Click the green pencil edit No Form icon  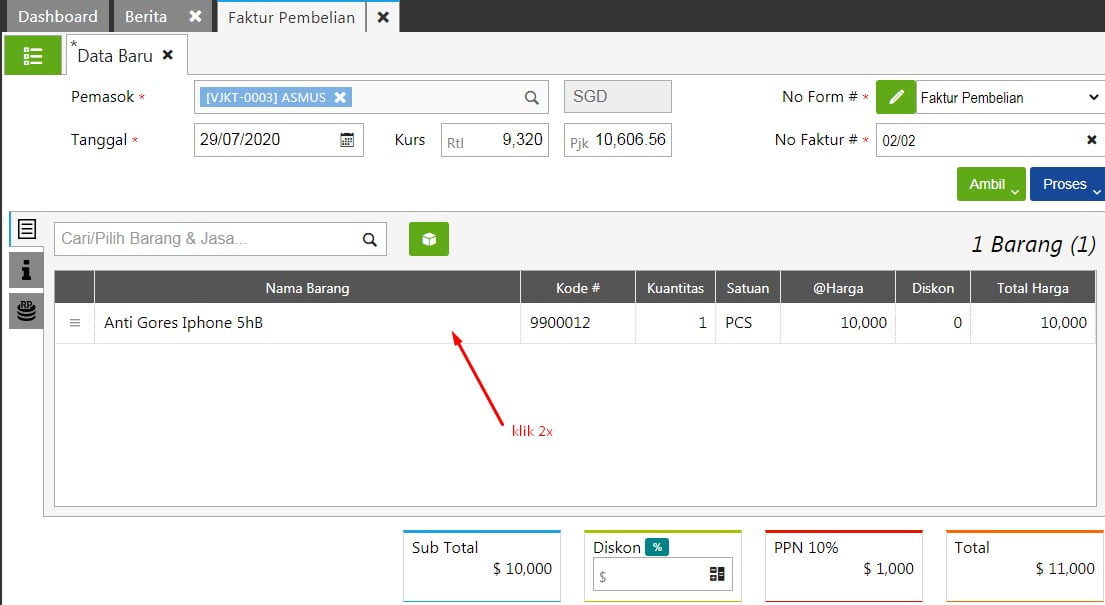tap(896, 97)
